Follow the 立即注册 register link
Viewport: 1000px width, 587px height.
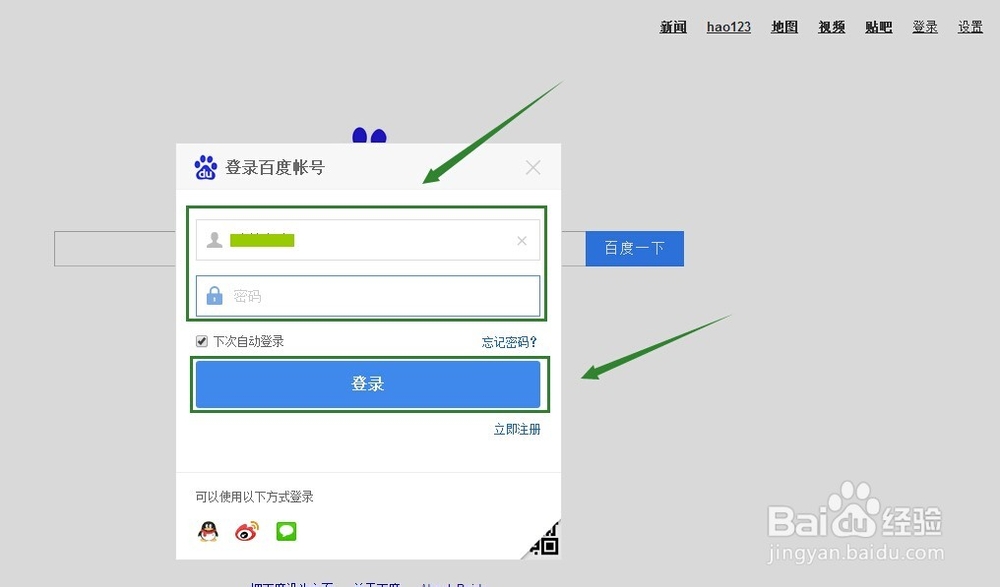click(516, 428)
